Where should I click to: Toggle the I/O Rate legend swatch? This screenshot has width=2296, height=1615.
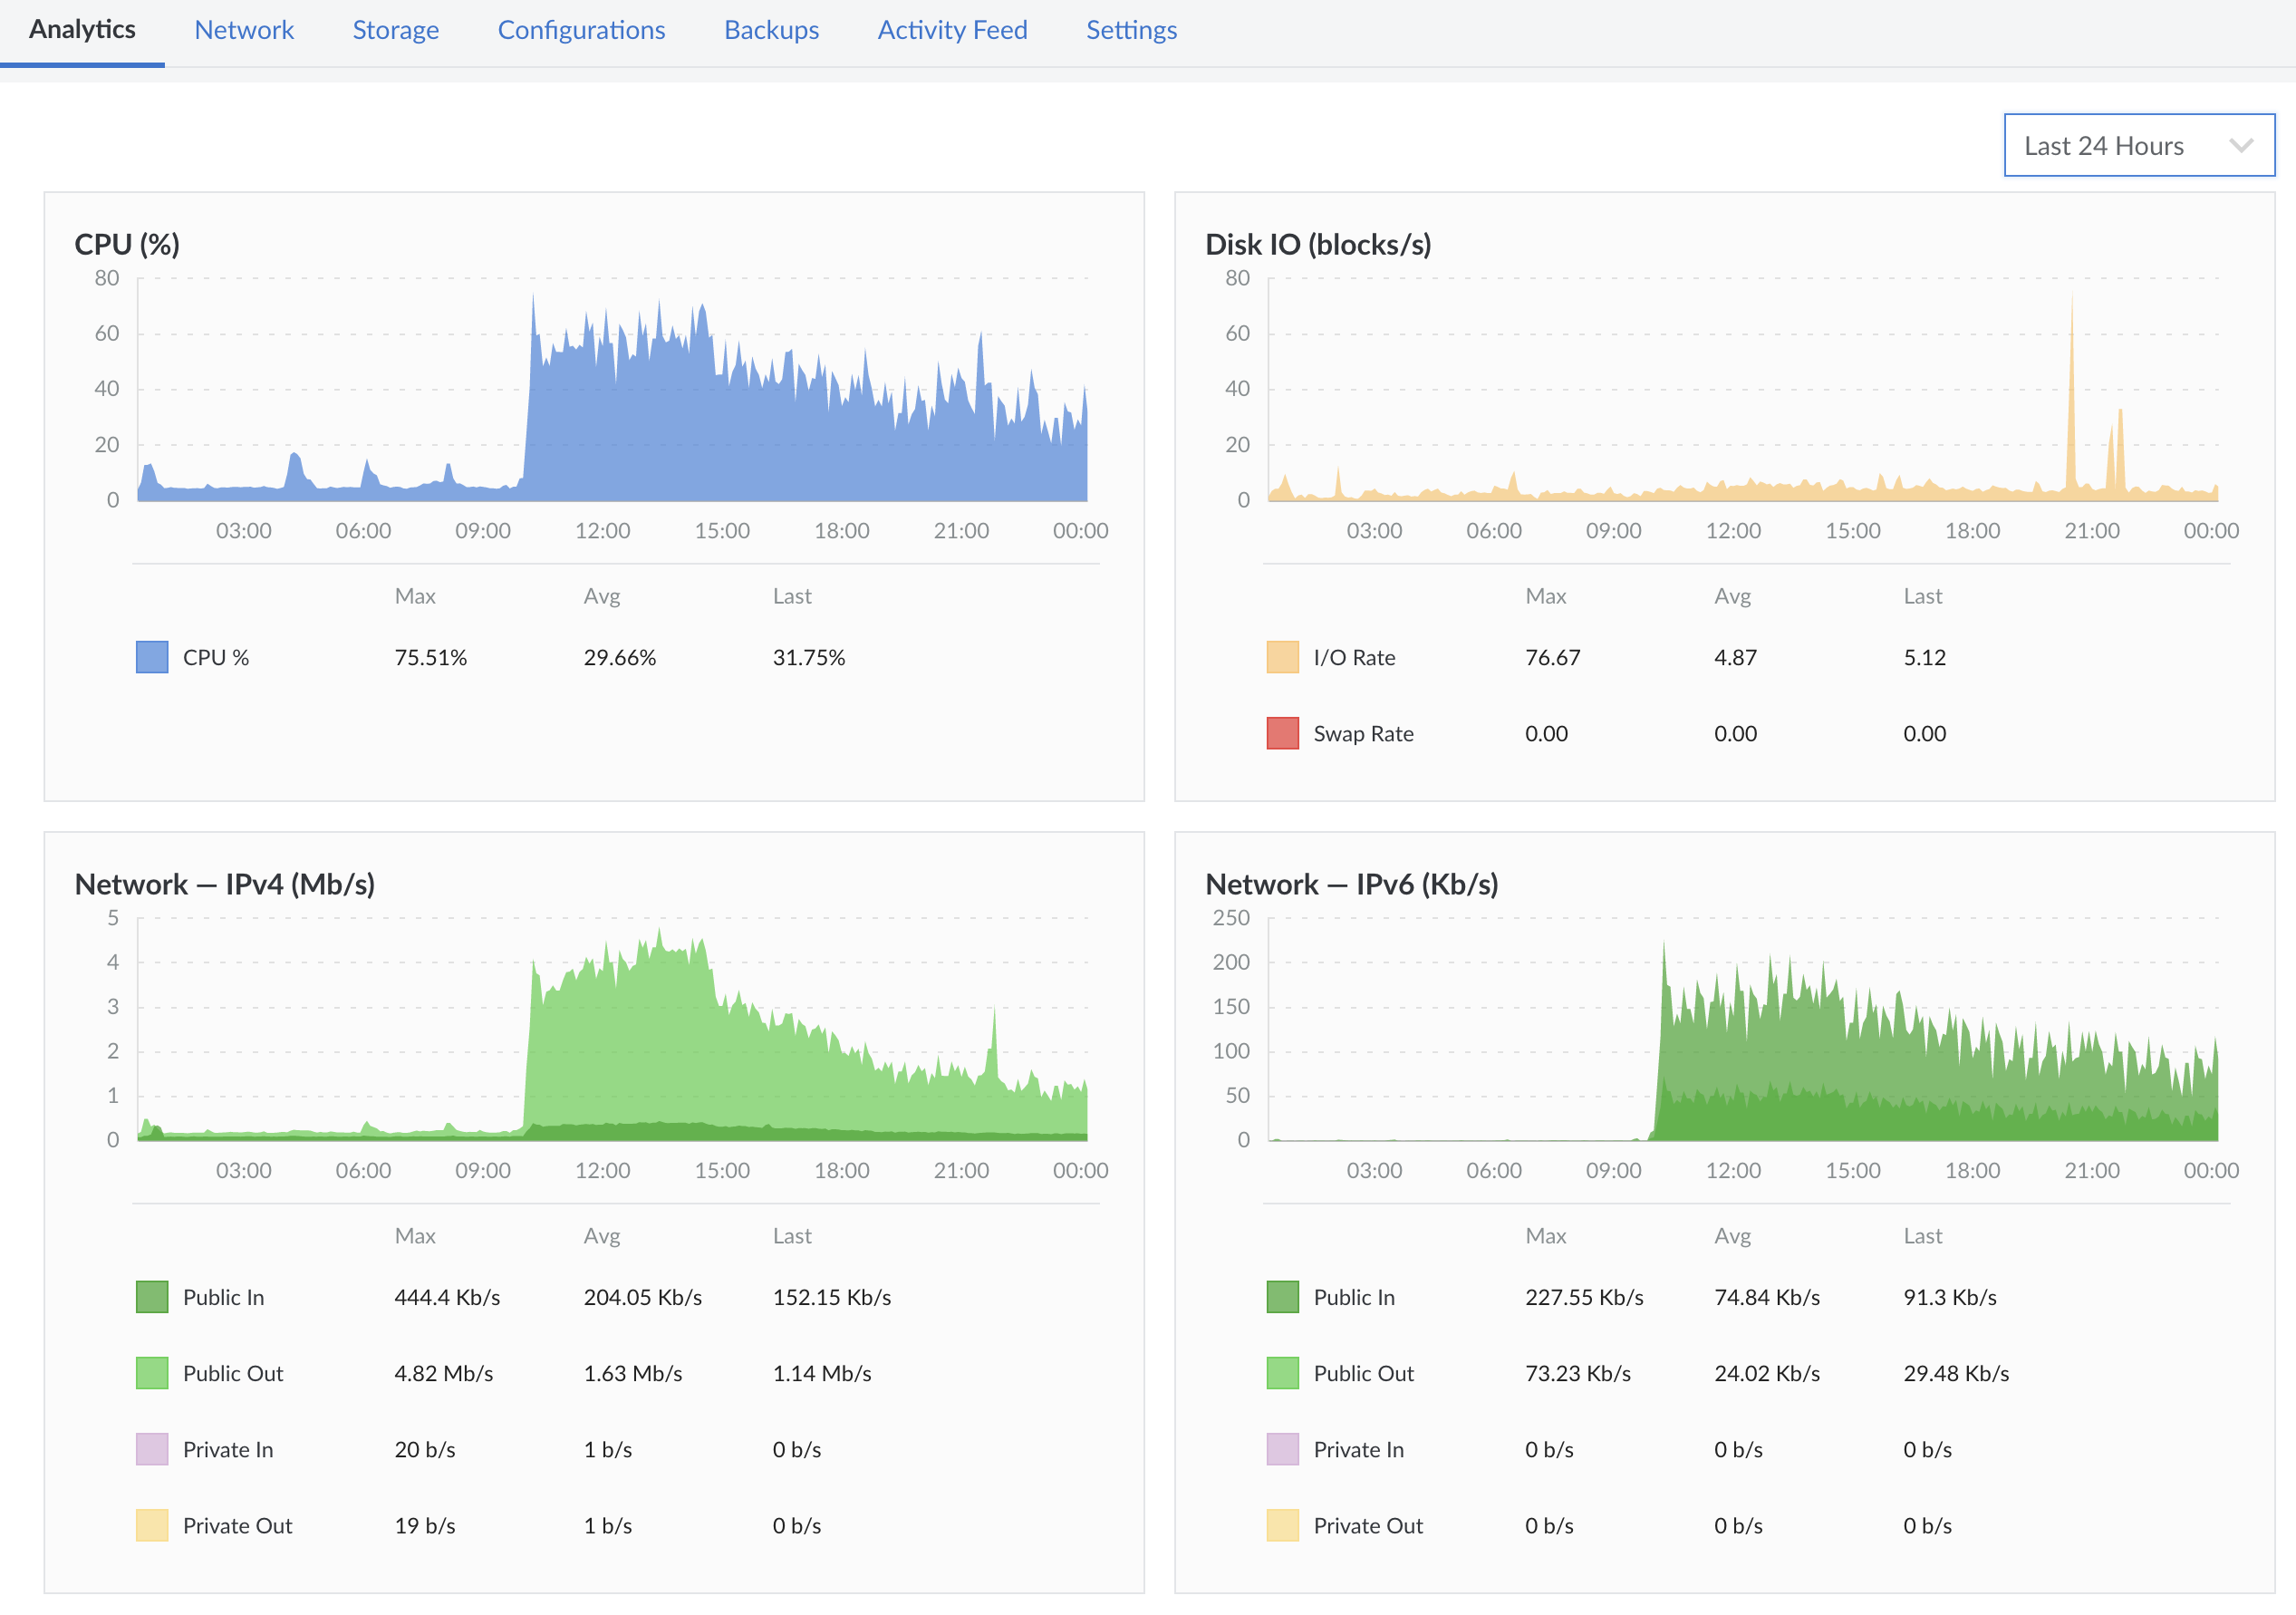1282,657
